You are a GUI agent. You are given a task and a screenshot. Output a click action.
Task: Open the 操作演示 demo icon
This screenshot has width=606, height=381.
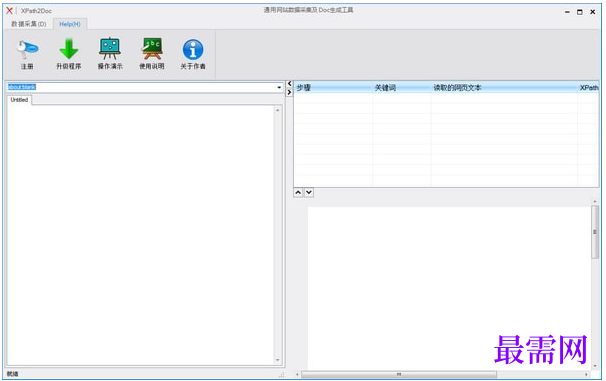pyautogui.click(x=110, y=49)
